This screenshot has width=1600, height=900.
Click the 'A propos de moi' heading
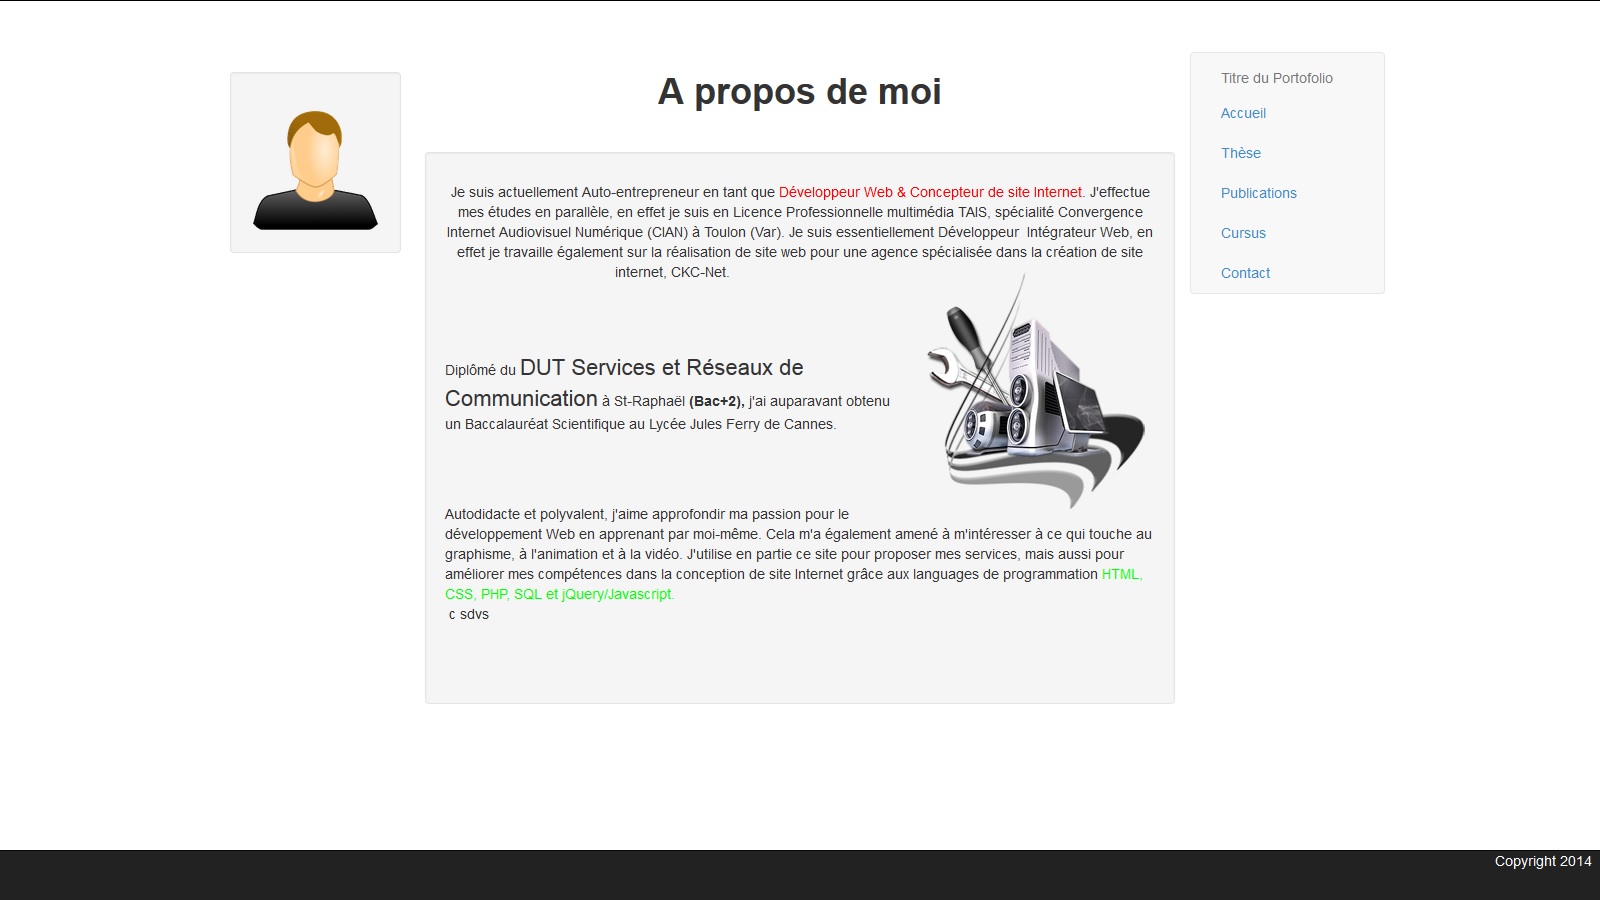coord(799,92)
